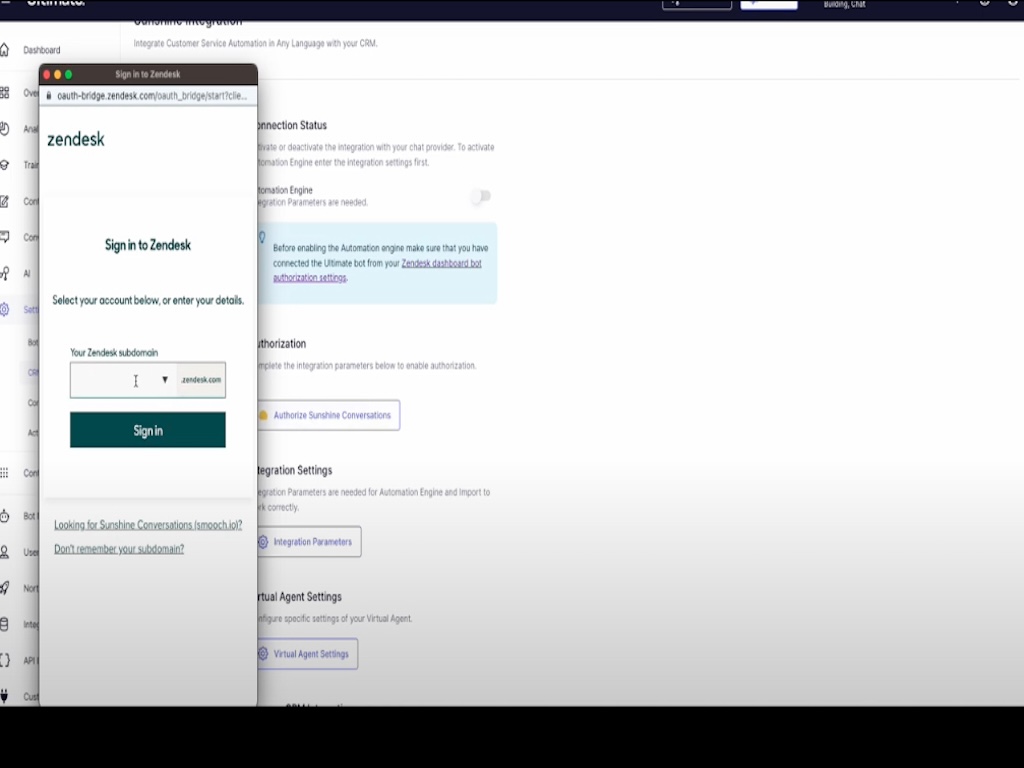Image resolution: width=1024 pixels, height=768 pixels.
Task: Click the rocket icon in sidebar
Action: 5,588
